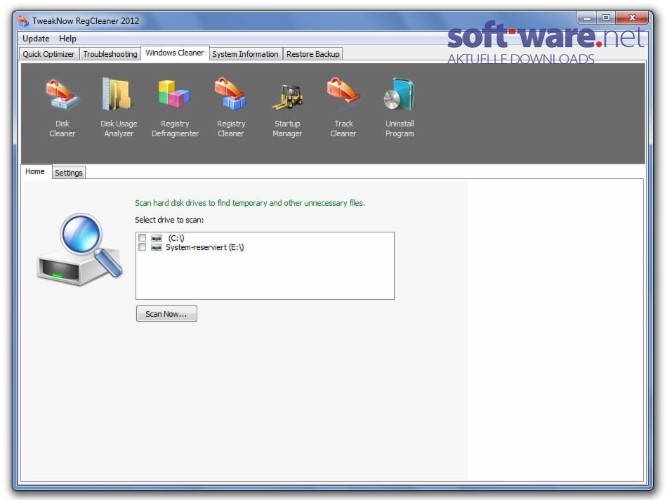Select the Windows Cleaner tab
The width and height of the screenshot is (665, 500).
(x=174, y=53)
